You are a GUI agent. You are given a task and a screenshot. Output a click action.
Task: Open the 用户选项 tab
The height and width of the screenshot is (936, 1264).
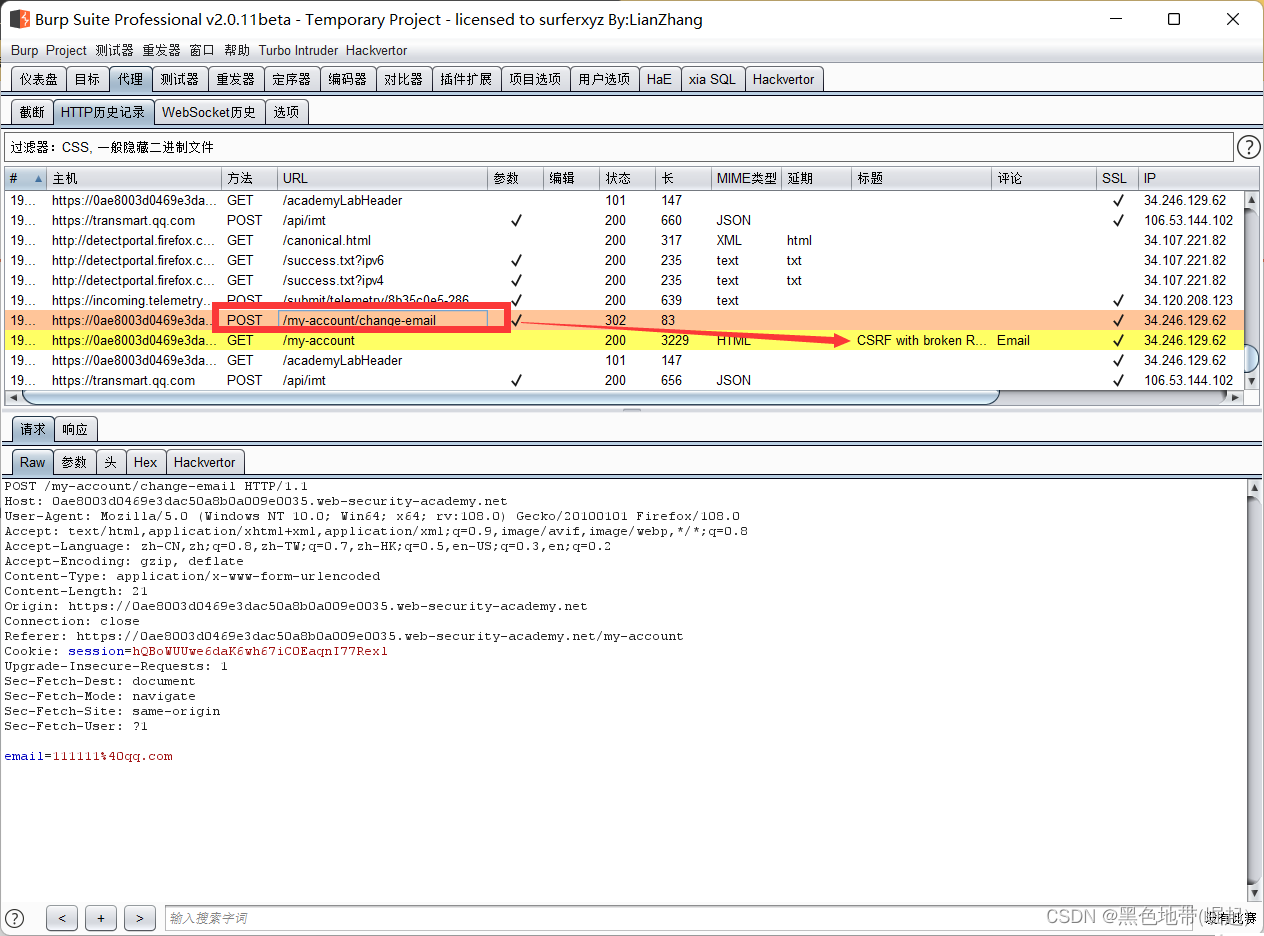[x=604, y=79]
